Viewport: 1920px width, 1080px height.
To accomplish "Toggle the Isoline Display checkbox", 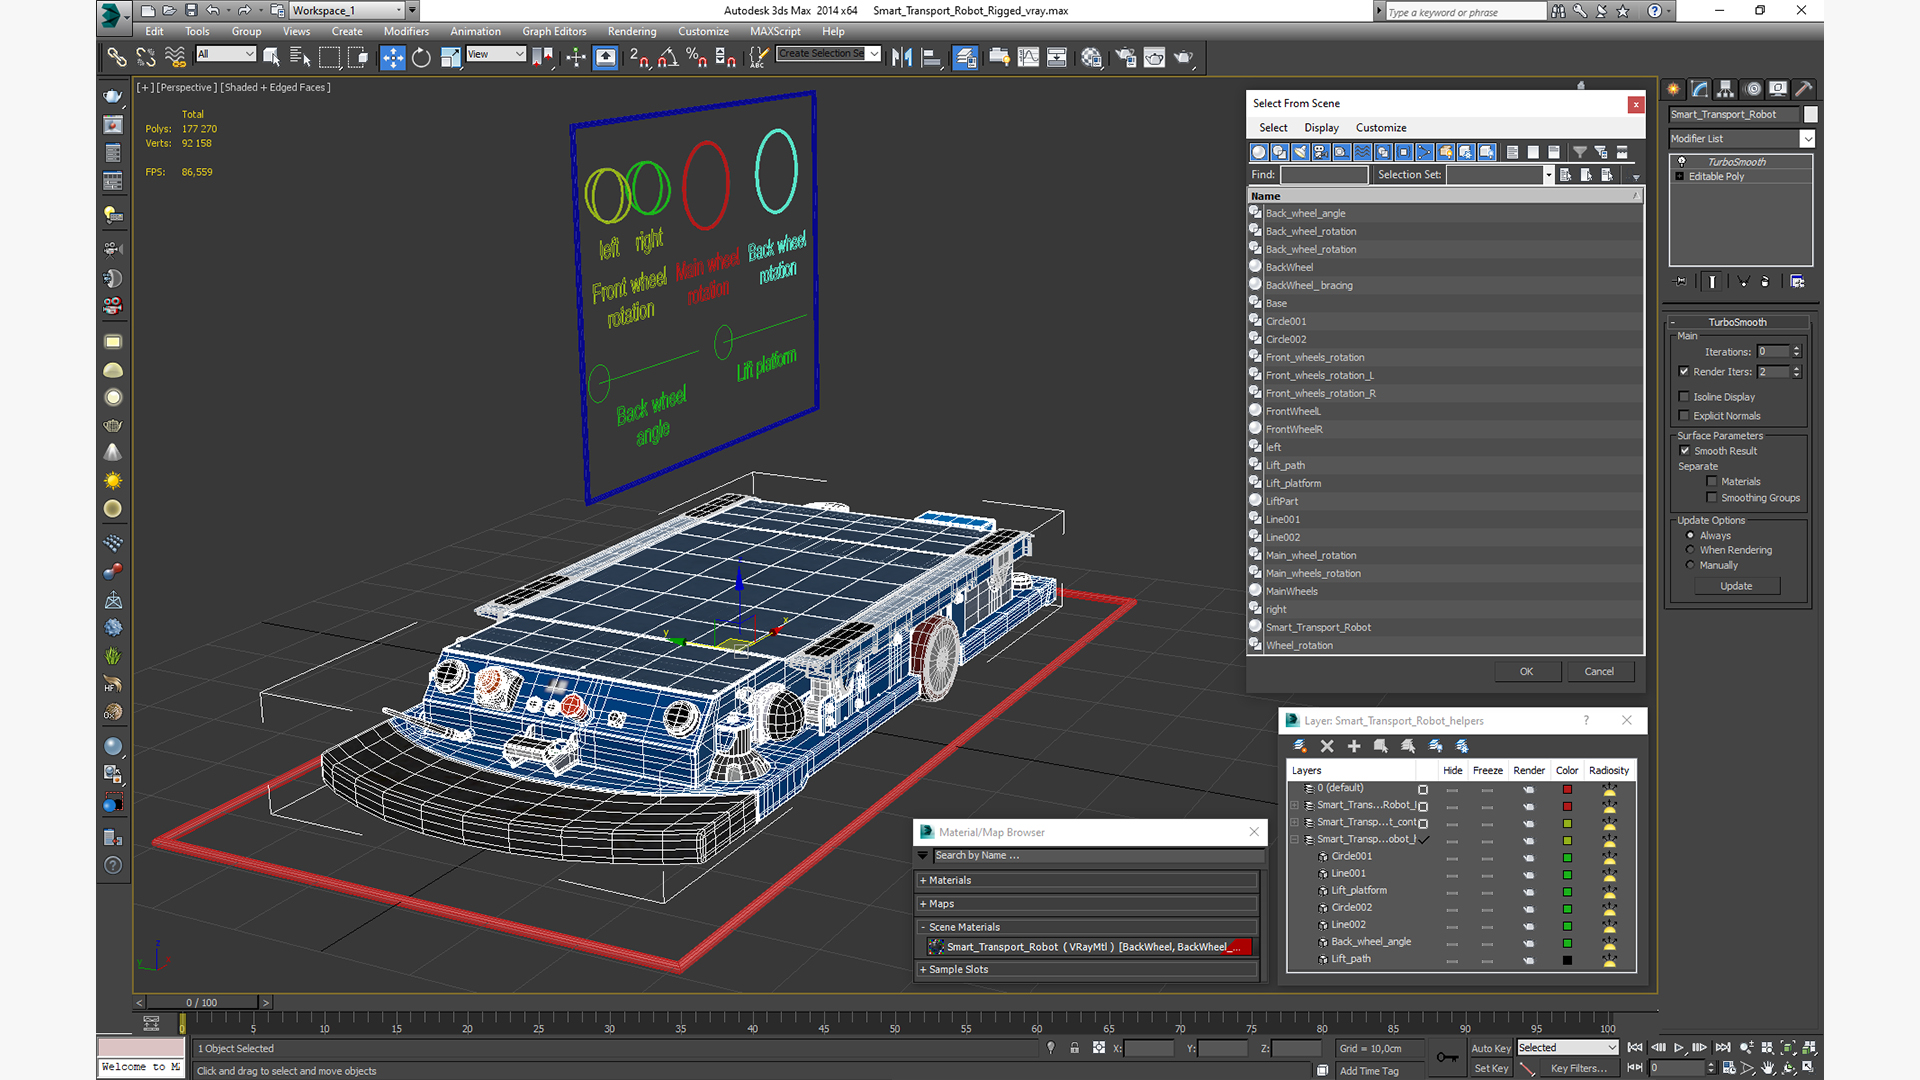I will tap(1684, 397).
